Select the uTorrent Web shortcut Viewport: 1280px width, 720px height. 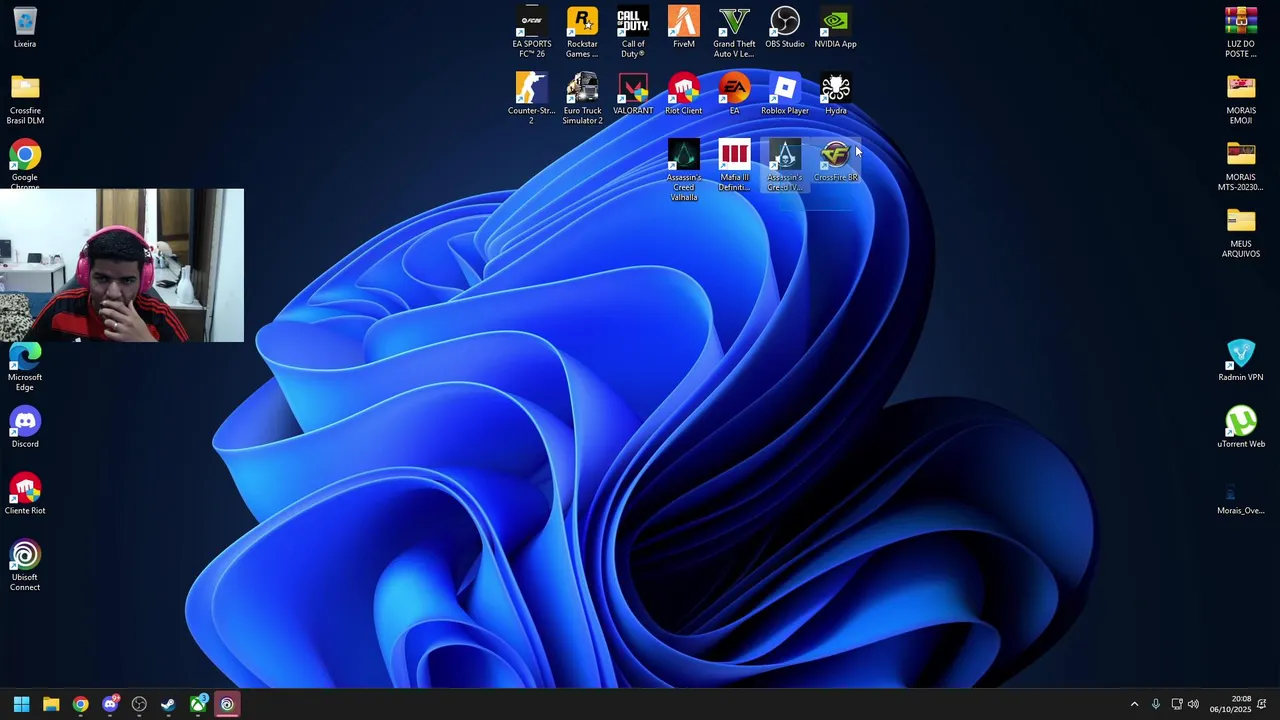1241,428
